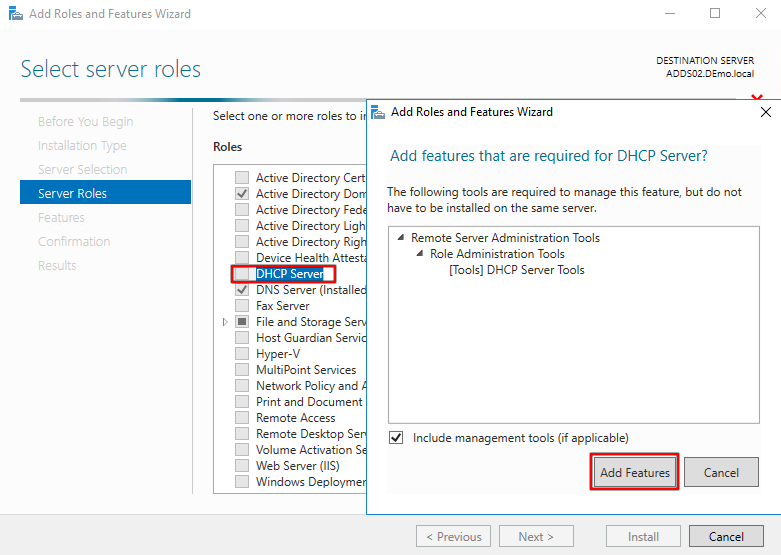781x555 pixels.
Task: Open the Server Selection step
Action: click(x=83, y=169)
